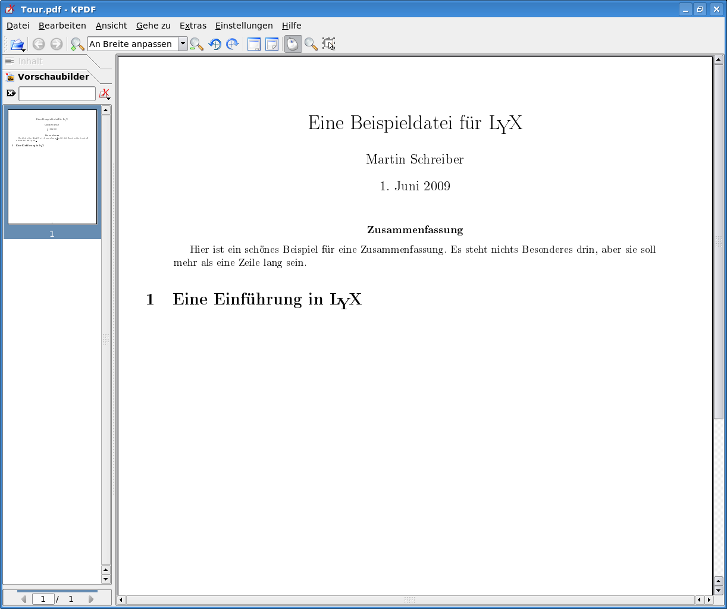
Task: Click document vertical scrollbar up arrow
Action: (718, 60)
